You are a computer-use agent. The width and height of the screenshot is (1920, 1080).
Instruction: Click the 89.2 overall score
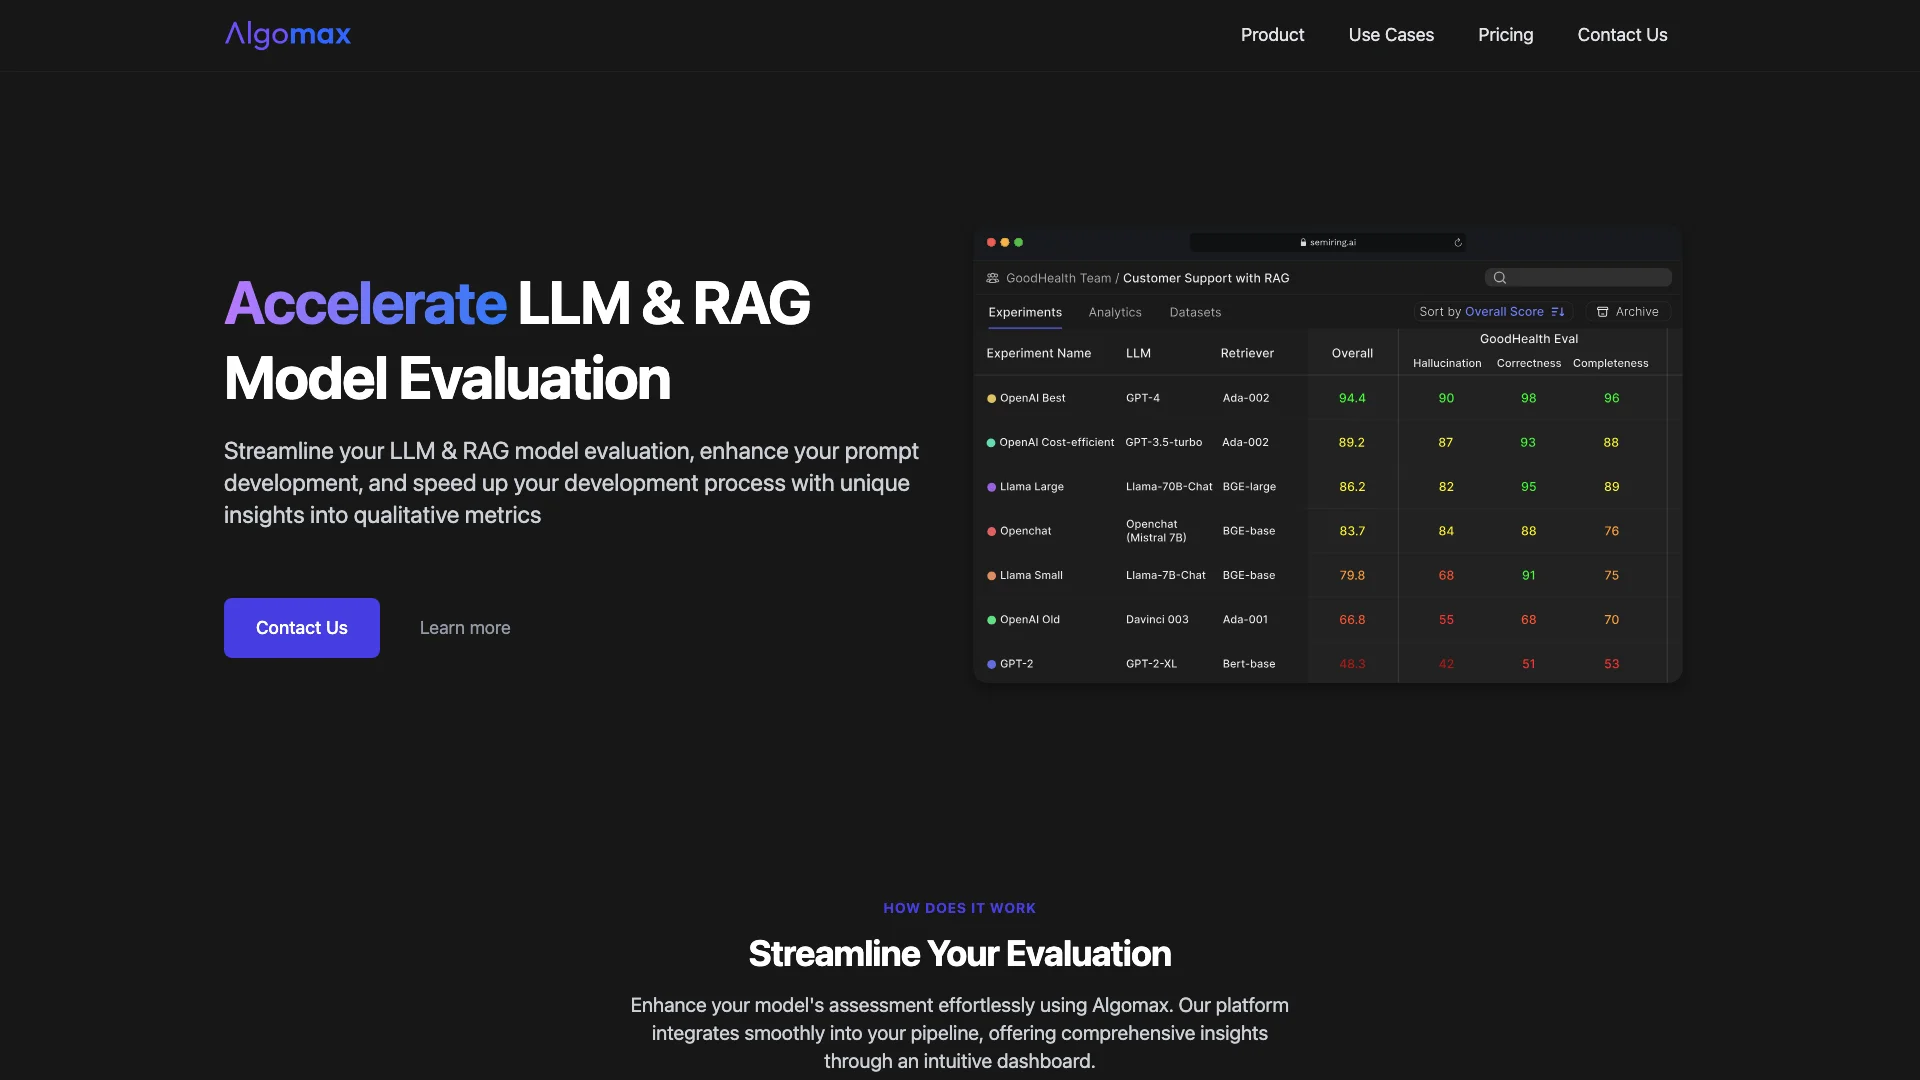[x=1352, y=442]
